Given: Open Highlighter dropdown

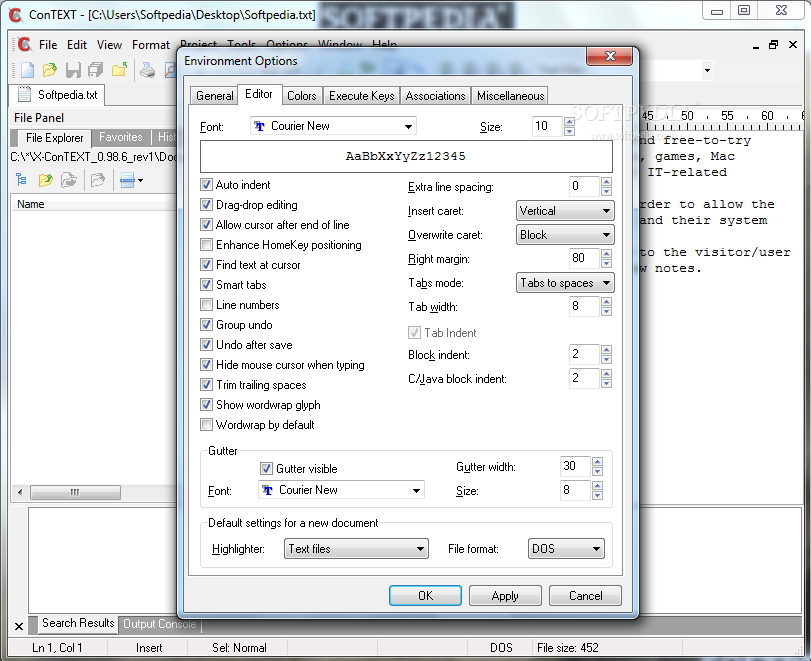Looking at the screenshot, I should point(356,549).
